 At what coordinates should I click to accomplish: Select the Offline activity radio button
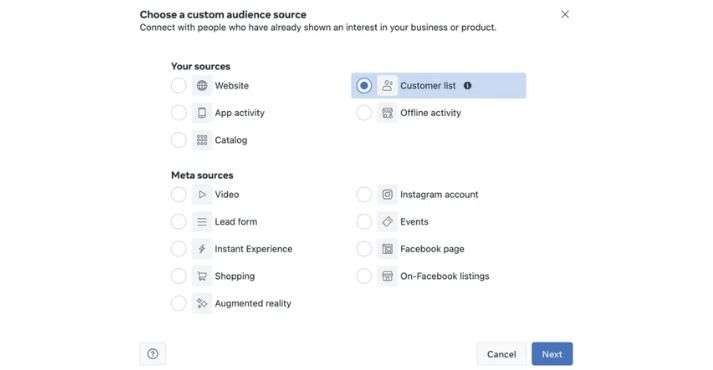coord(364,113)
